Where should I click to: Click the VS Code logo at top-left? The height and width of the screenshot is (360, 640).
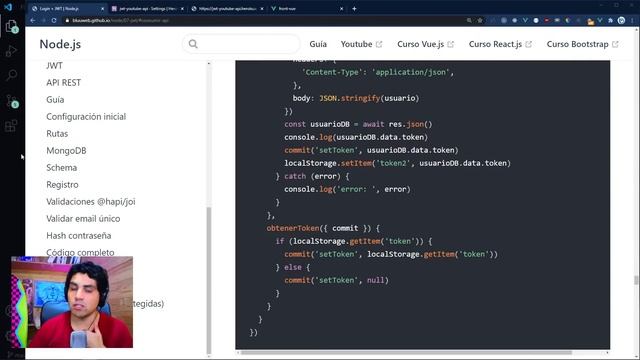[x=8, y=7]
